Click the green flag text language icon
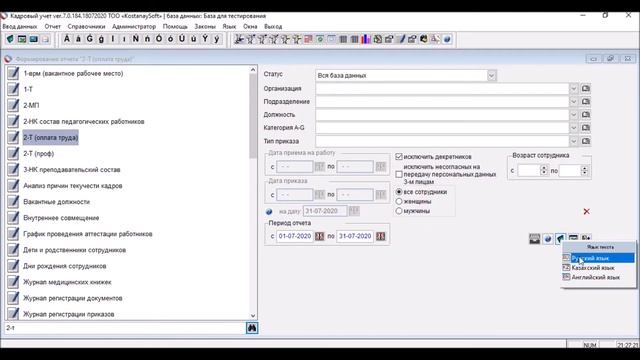640x360 pixels. pyautogui.click(x=560, y=239)
